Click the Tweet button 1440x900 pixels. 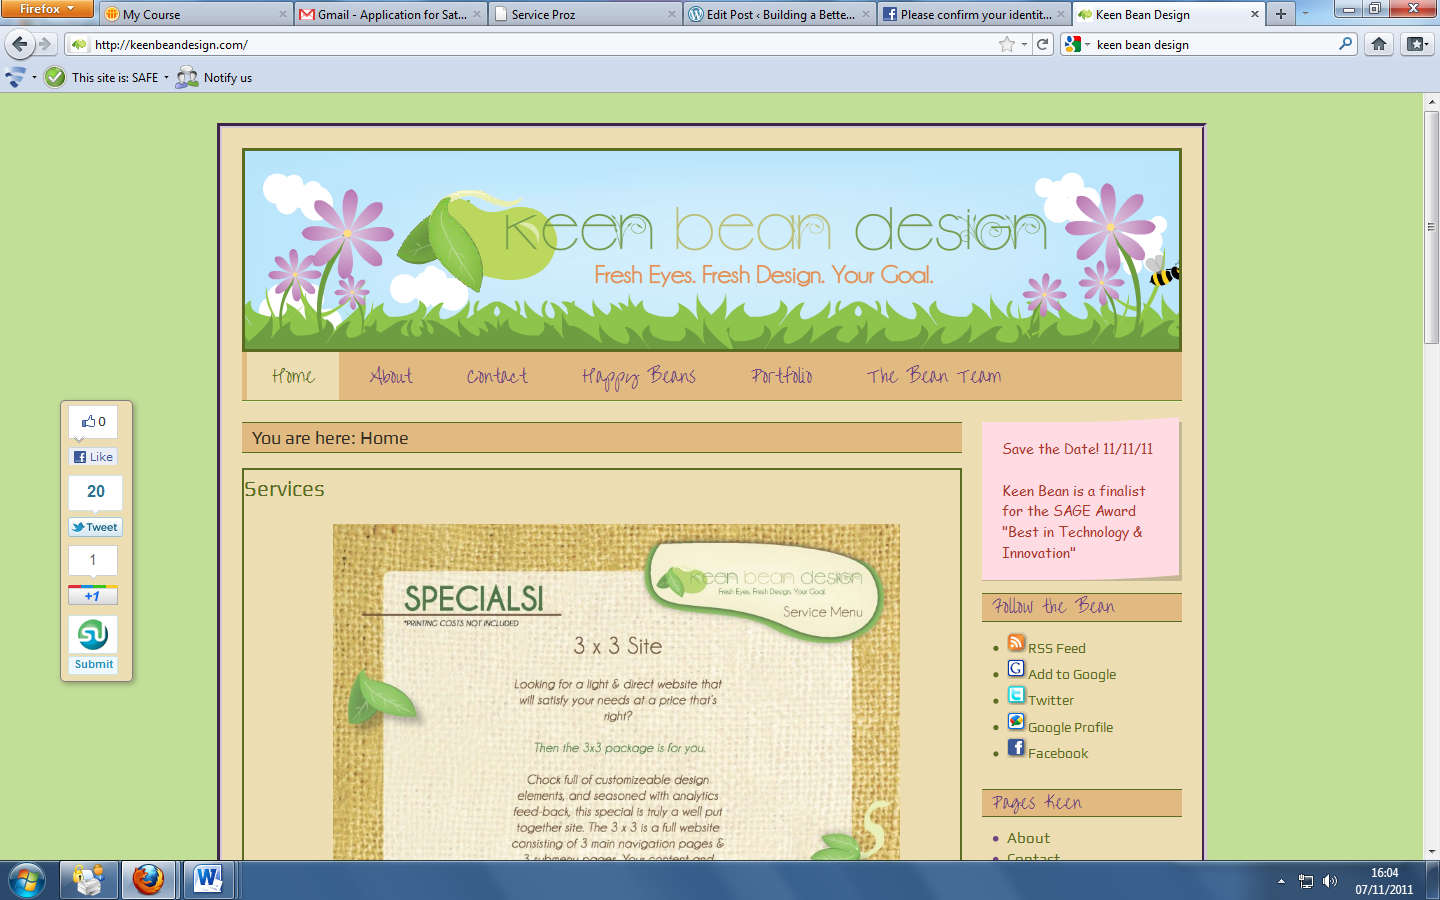pyautogui.click(x=95, y=527)
